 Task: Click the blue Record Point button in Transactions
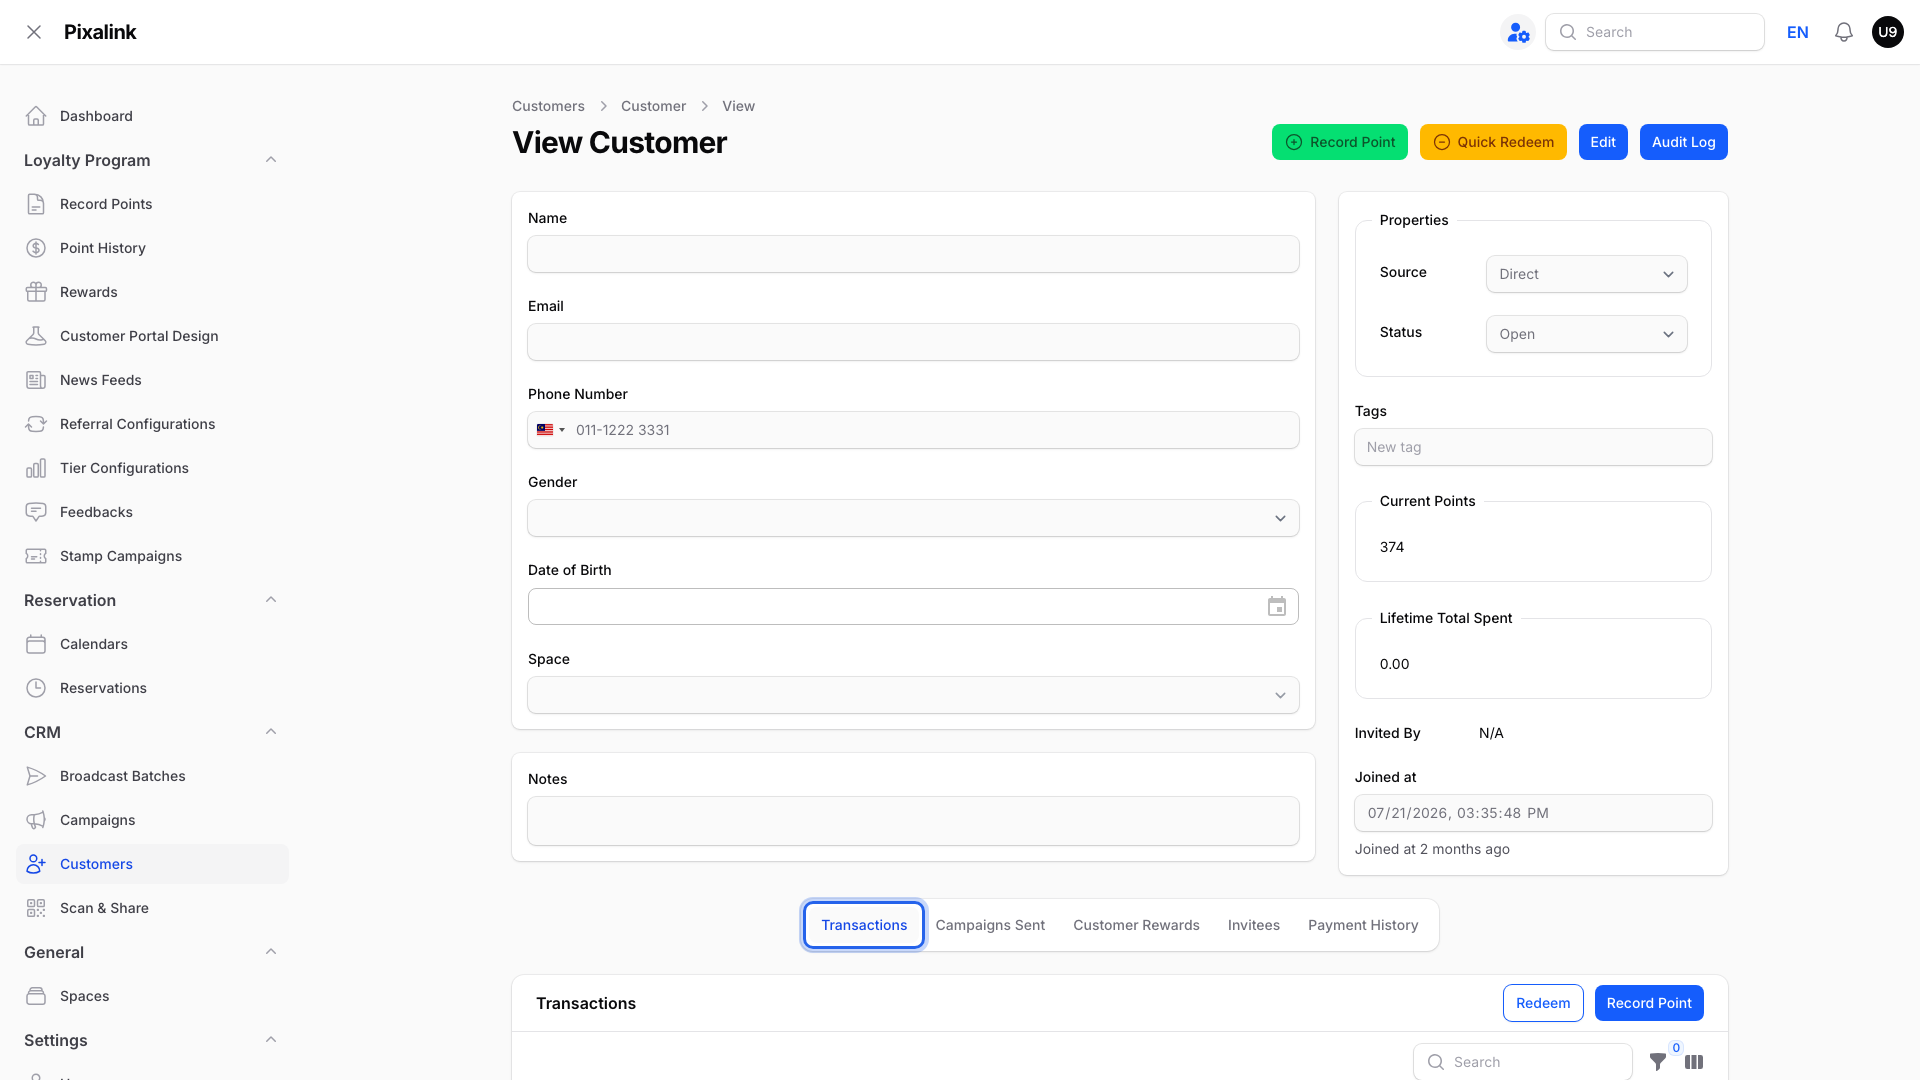1649,1003
